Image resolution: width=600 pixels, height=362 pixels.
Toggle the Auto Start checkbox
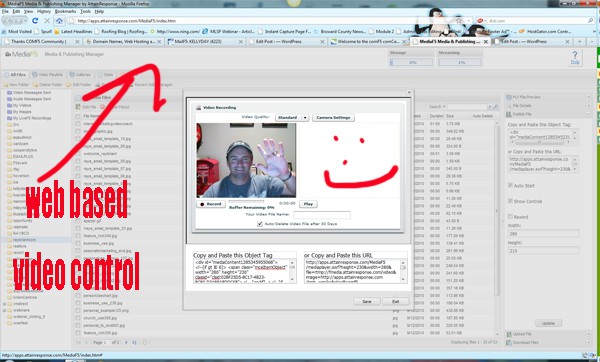510,185
